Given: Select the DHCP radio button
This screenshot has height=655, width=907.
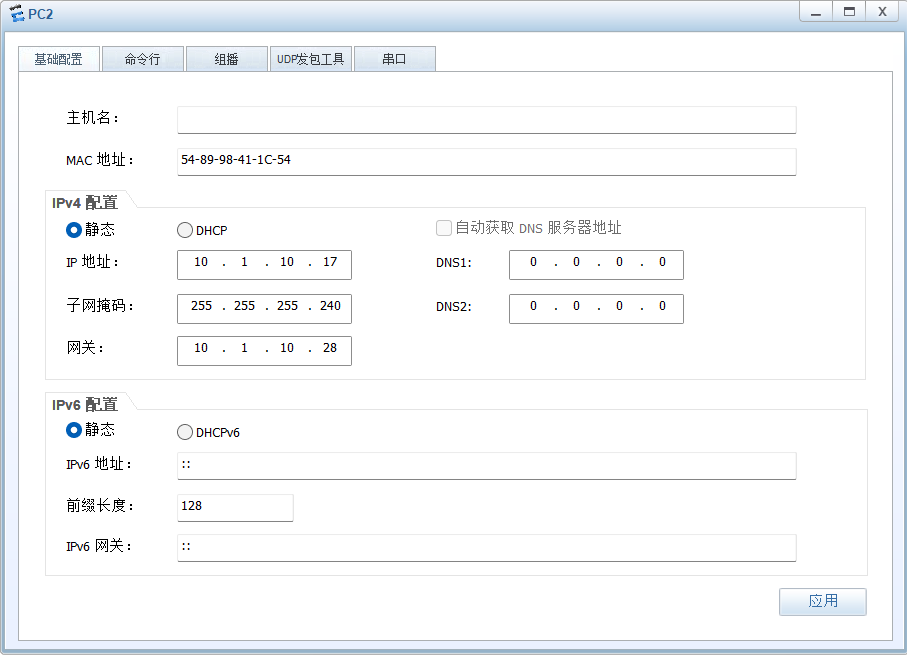Looking at the screenshot, I should pos(185,230).
